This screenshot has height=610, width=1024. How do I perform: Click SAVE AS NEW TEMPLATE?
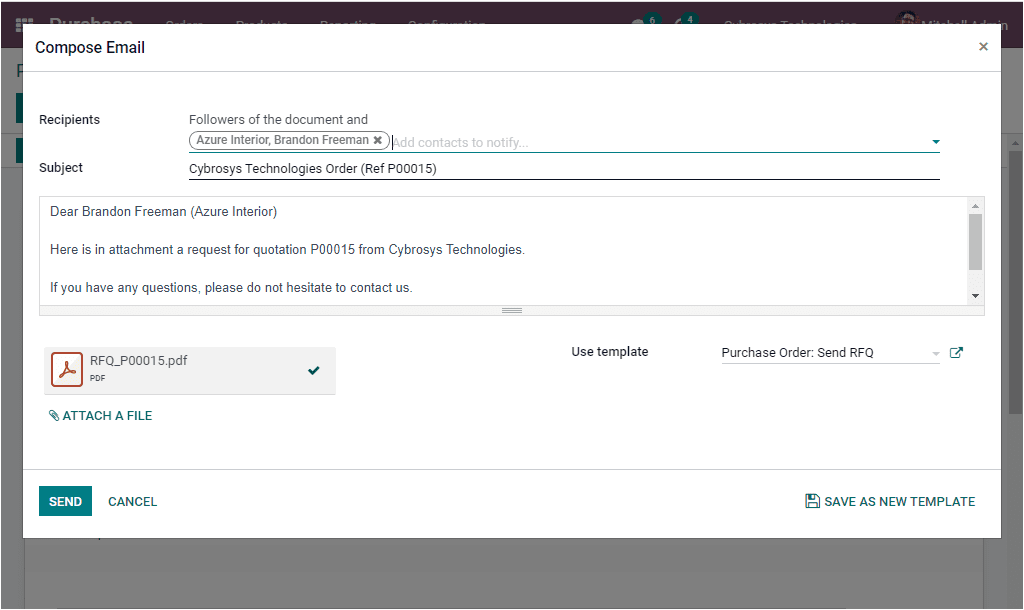click(898, 501)
